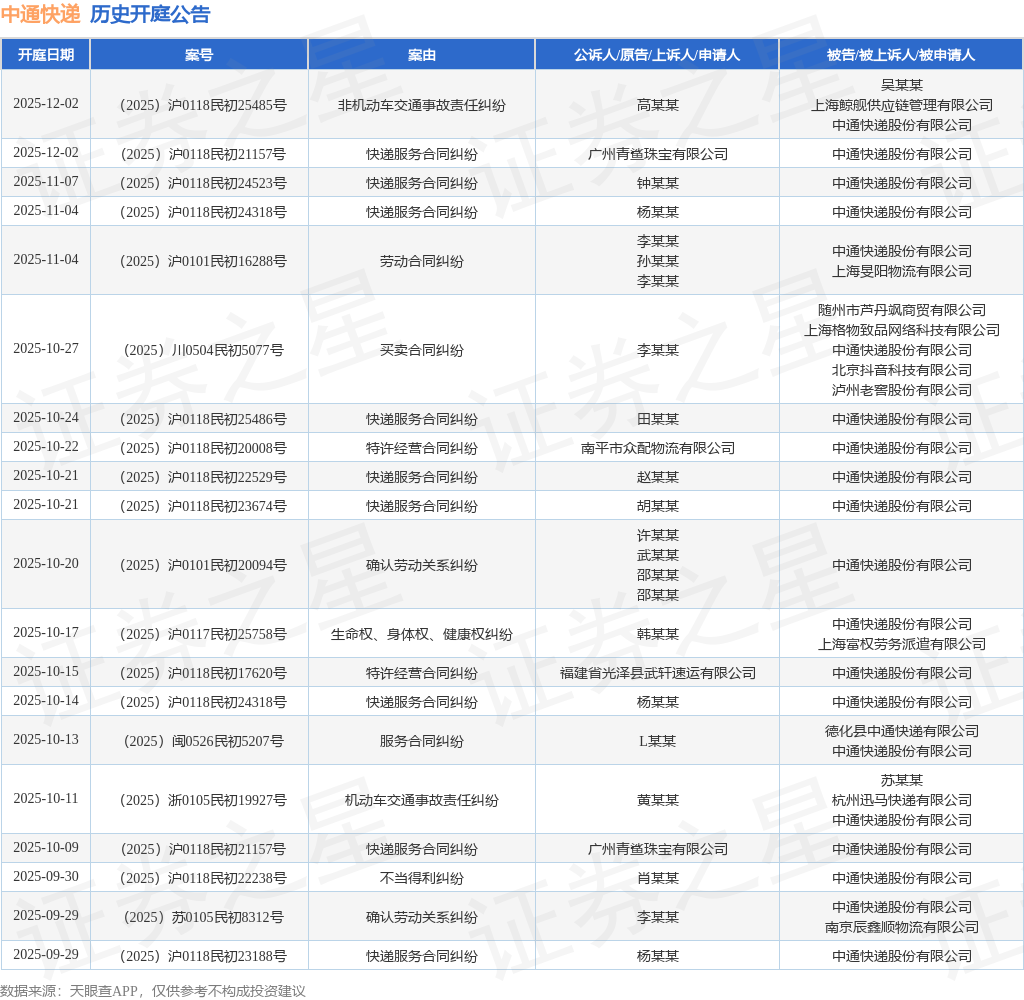Image resolution: width=1024 pixels, height=1000 pixels.
Task: Click date 2025-10-20
Action: pos(46,564)
